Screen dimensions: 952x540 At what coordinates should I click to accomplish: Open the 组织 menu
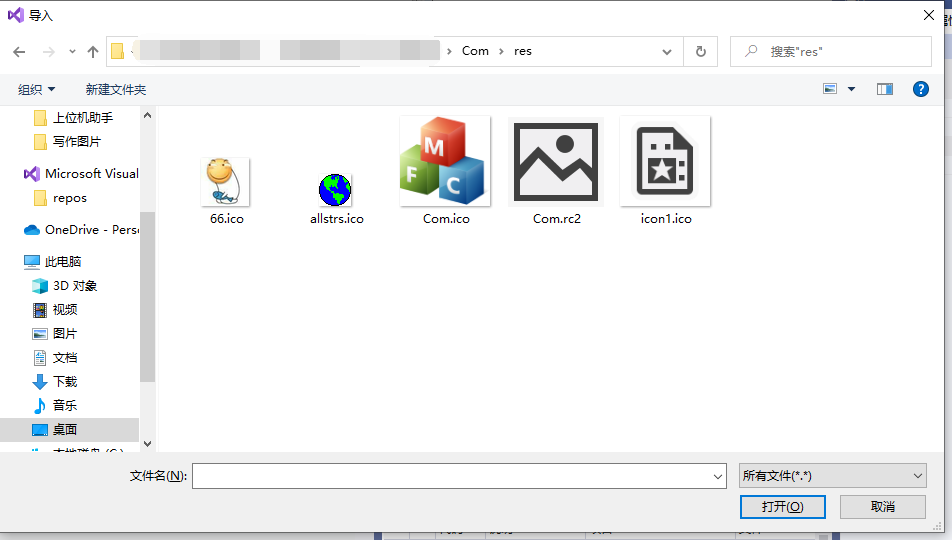36,89
